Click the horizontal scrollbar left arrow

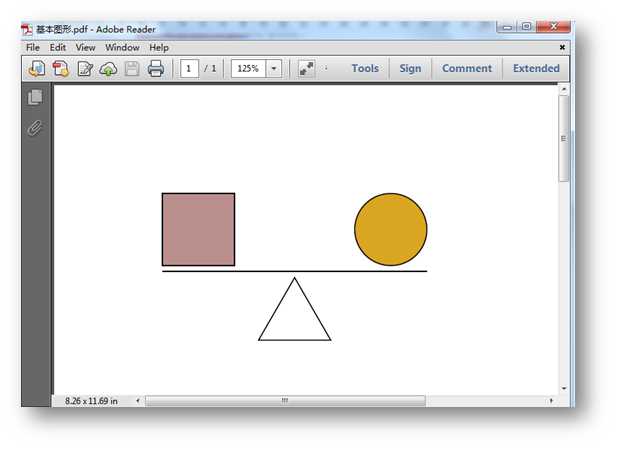coord(138,401)
